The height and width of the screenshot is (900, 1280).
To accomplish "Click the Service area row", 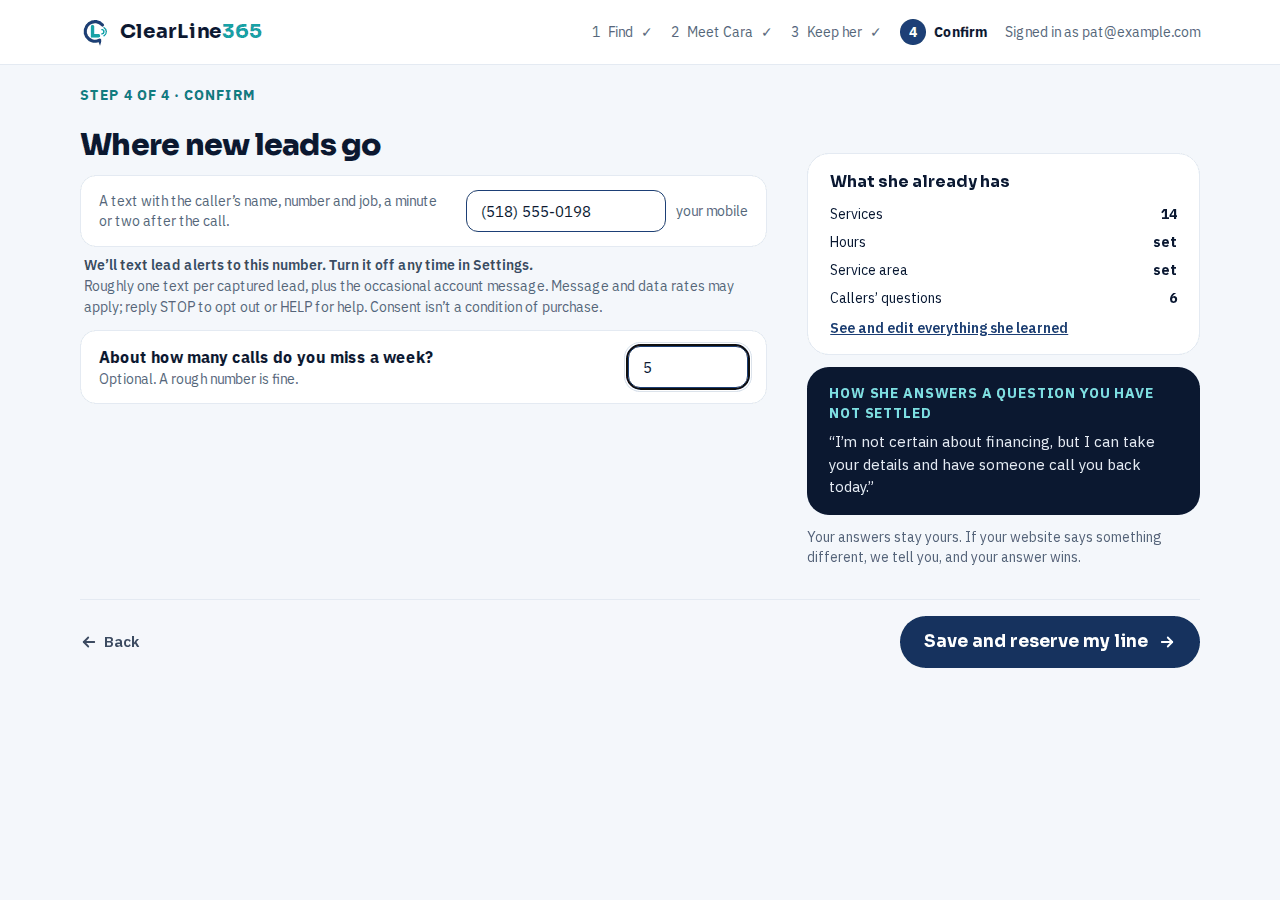I will click(x=1003, y=270).
